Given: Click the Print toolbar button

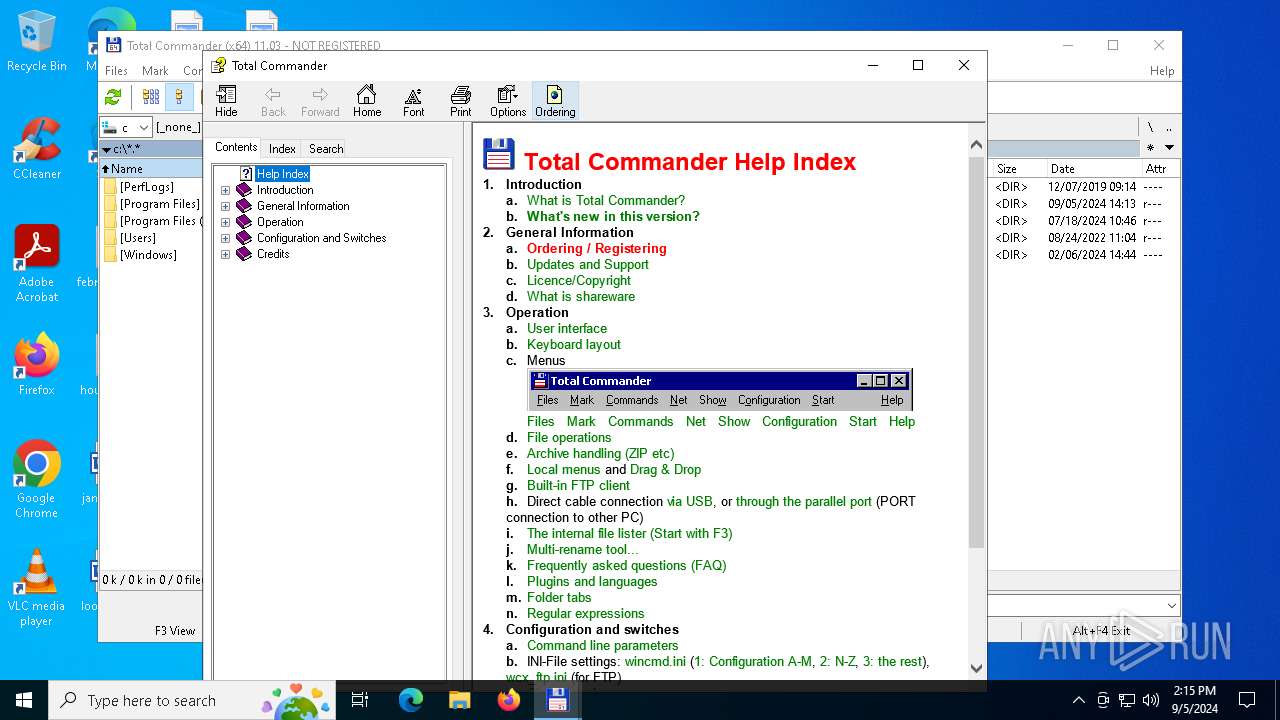Looking at the screenshot, I should click(x=460, y=101).
